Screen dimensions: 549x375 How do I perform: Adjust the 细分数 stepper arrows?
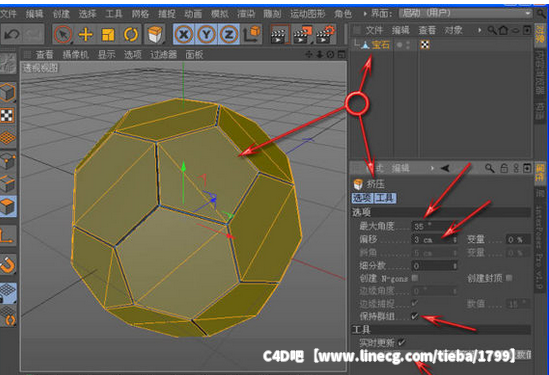click(454, 266)
